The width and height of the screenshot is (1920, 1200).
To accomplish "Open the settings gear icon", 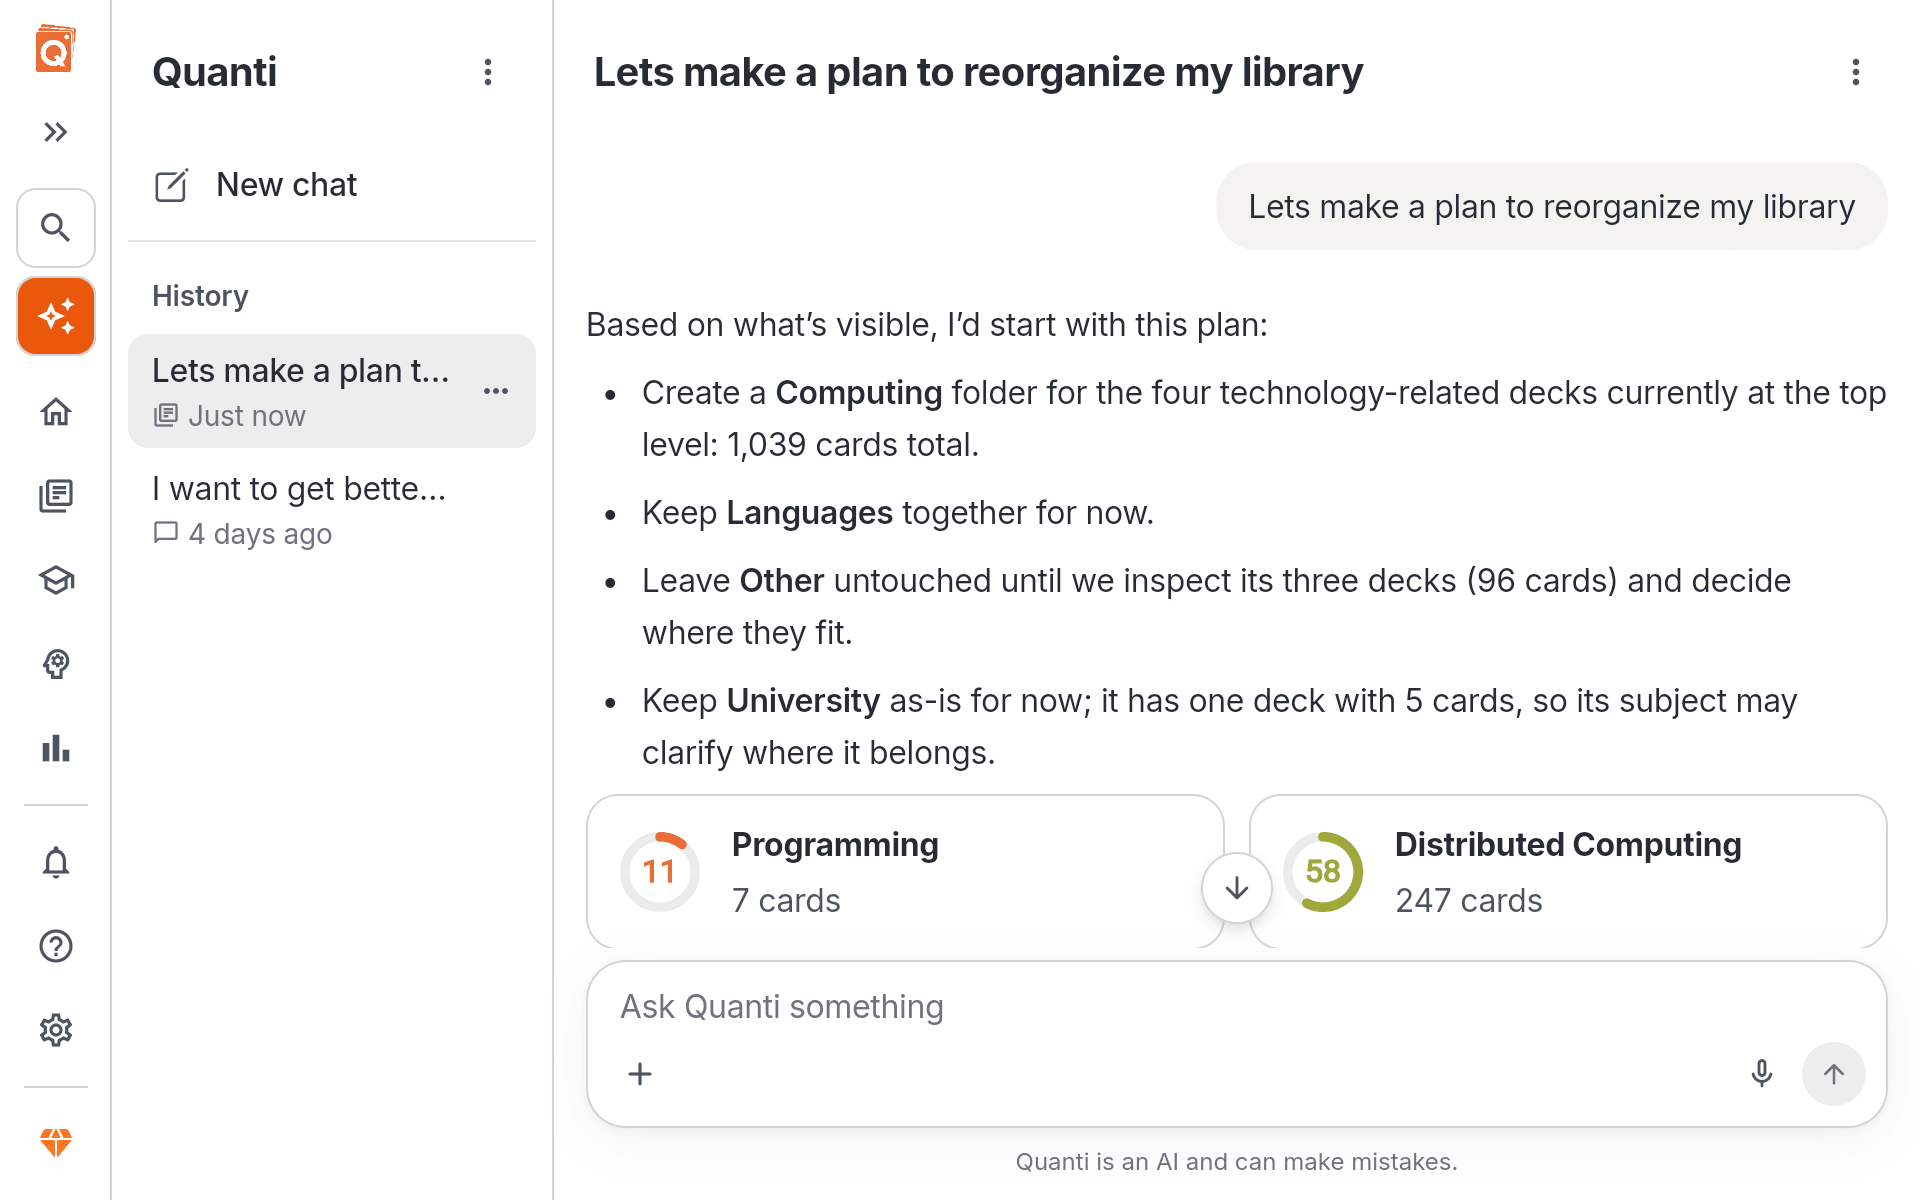I will click(x=56, y=1030).
